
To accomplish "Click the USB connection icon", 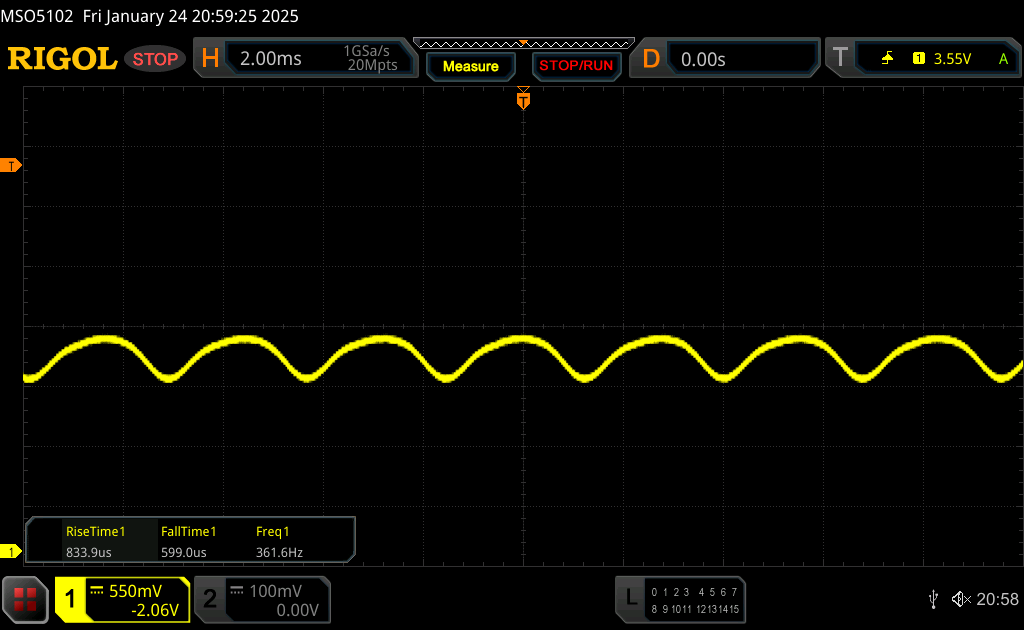I will click(x=933, y=599).
